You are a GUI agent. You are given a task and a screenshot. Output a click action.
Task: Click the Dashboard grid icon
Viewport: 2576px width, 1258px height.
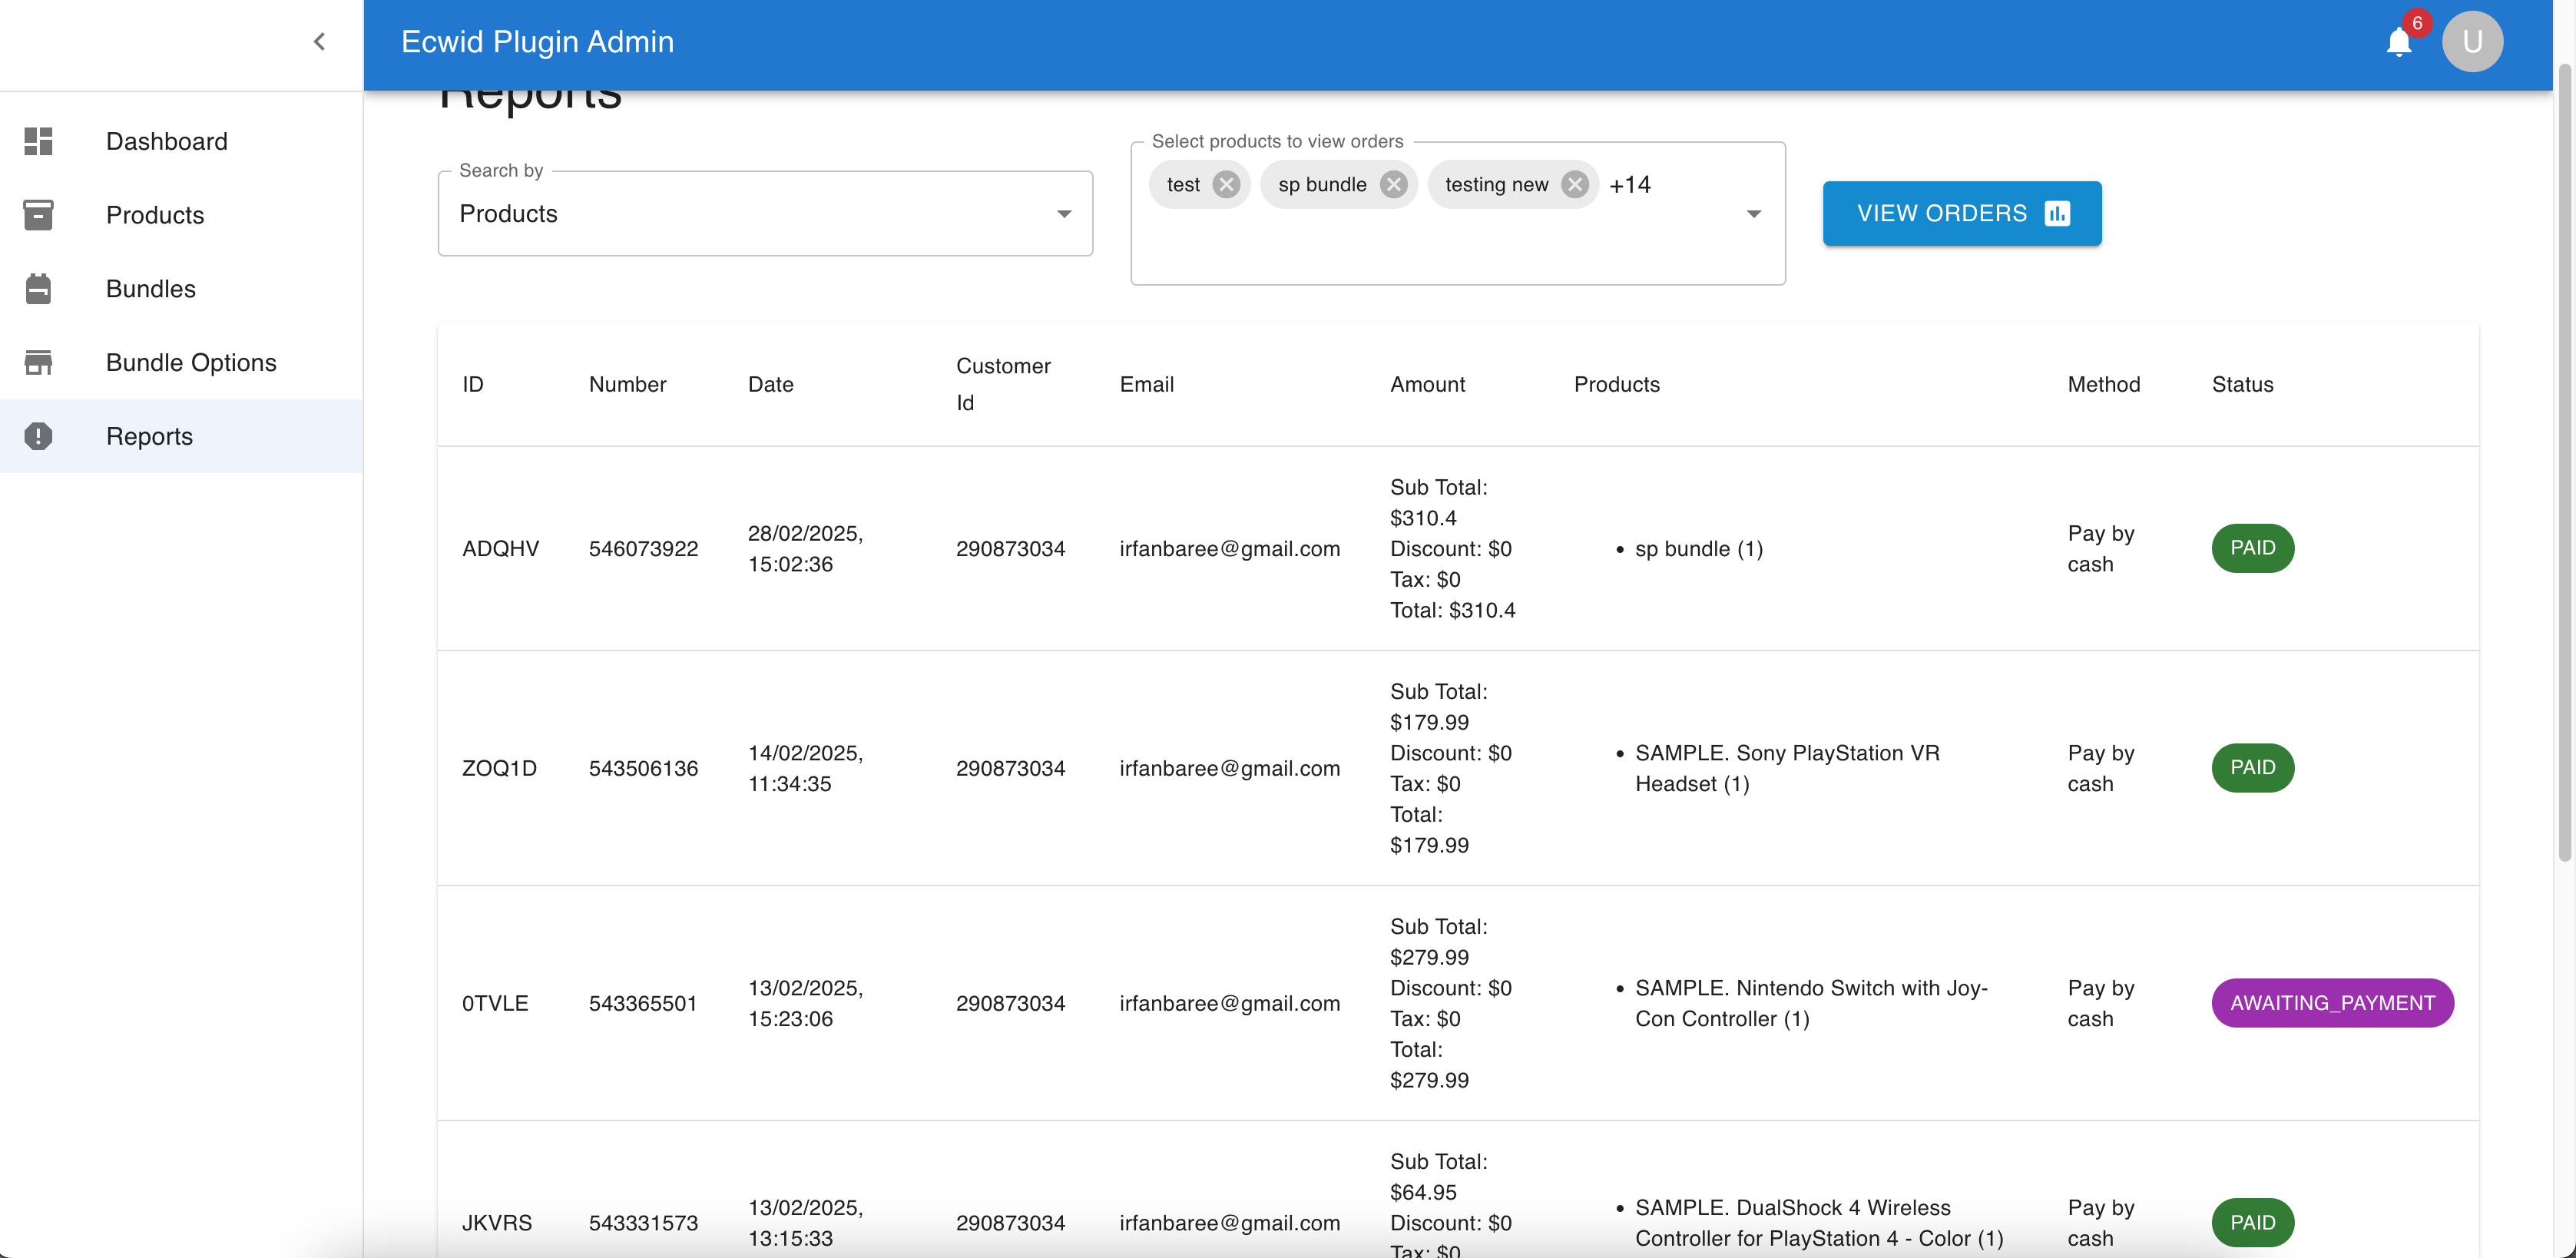[38, 141]
